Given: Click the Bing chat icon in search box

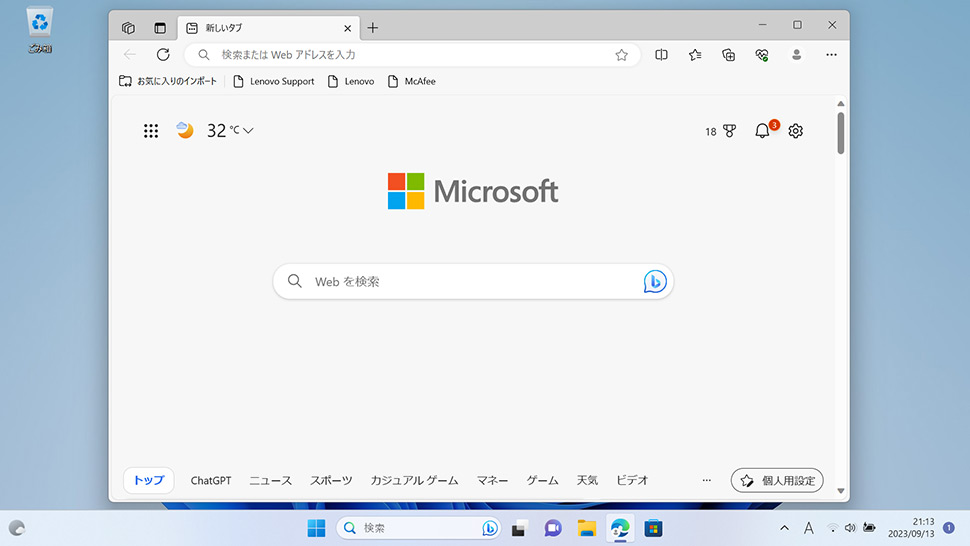Looking at the screenshot, I should [x=655, y=281].
